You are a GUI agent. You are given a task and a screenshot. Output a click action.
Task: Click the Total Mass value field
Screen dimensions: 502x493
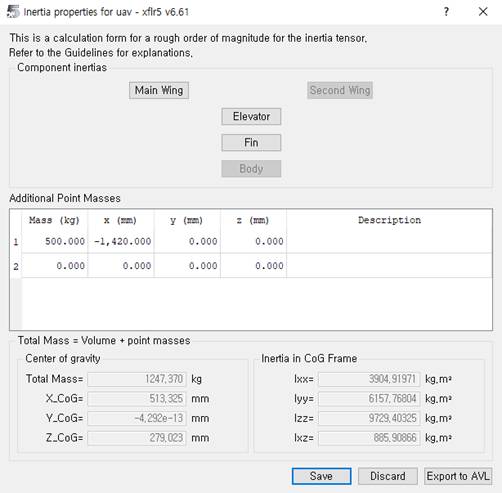tap(137, 379)
